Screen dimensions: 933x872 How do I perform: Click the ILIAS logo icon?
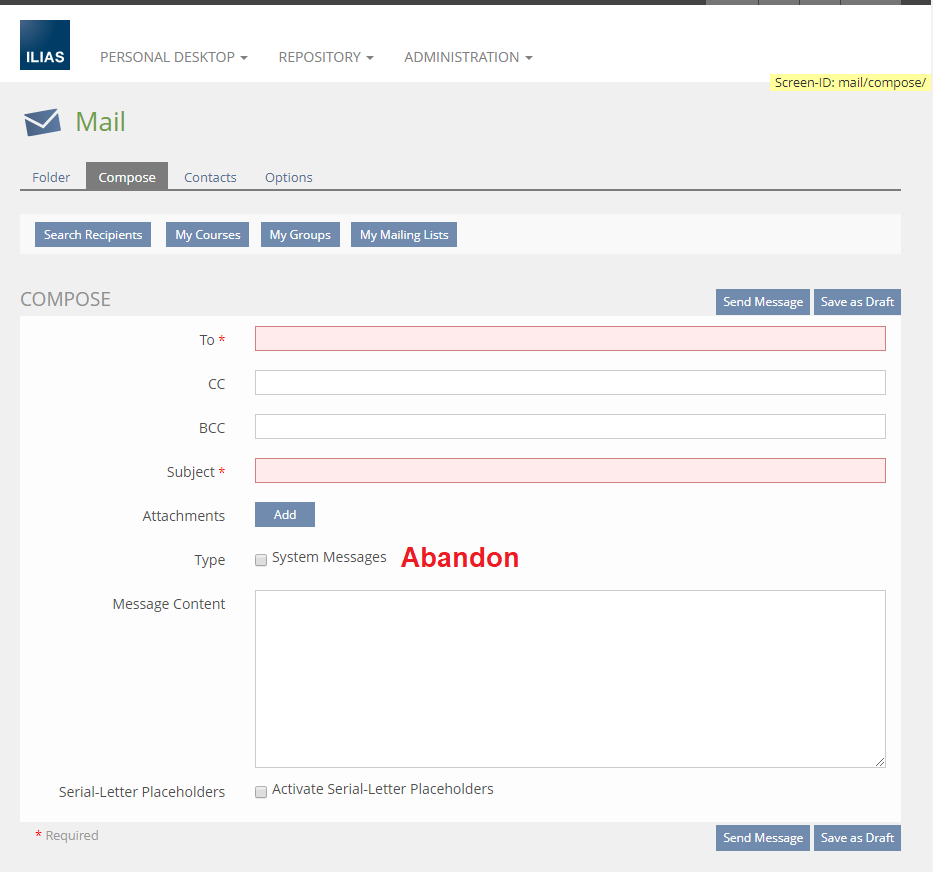click(x=45, y=45)
